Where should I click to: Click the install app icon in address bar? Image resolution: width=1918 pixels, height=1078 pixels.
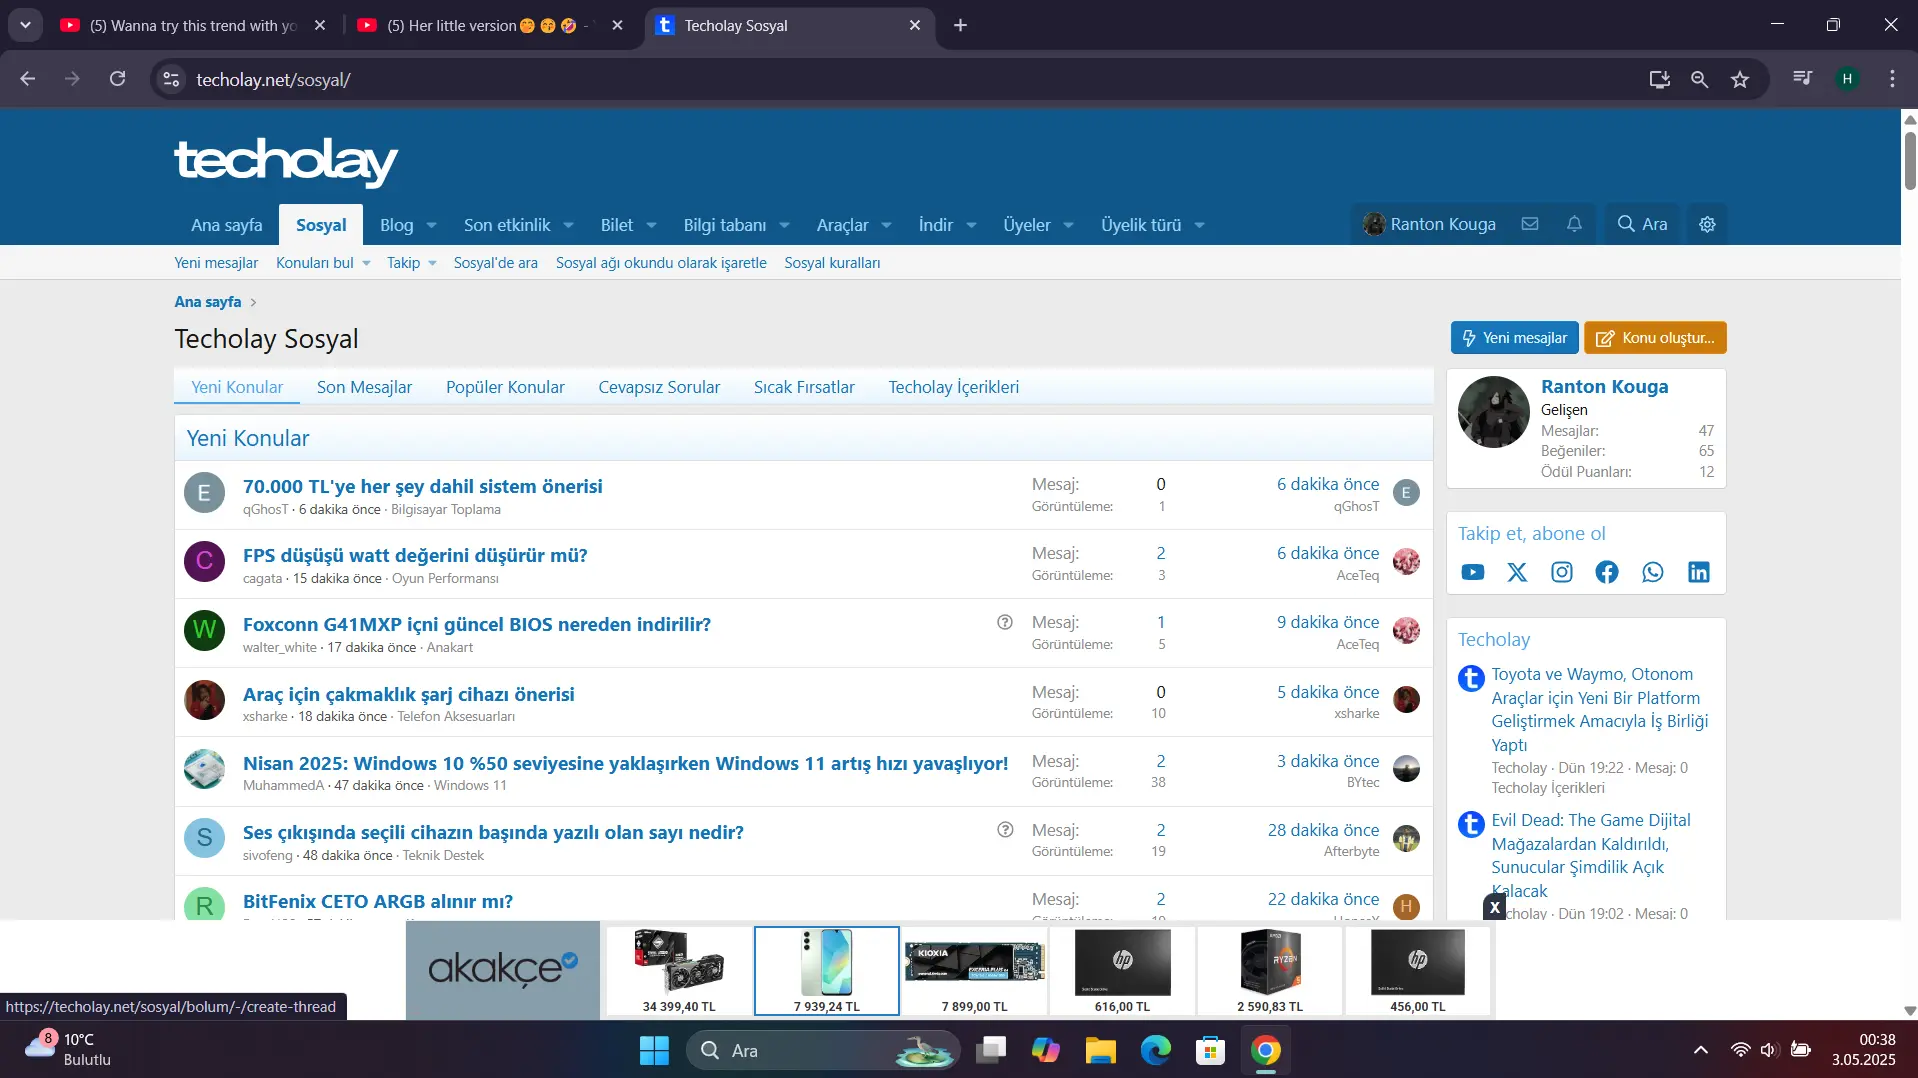pos(1659,79)
